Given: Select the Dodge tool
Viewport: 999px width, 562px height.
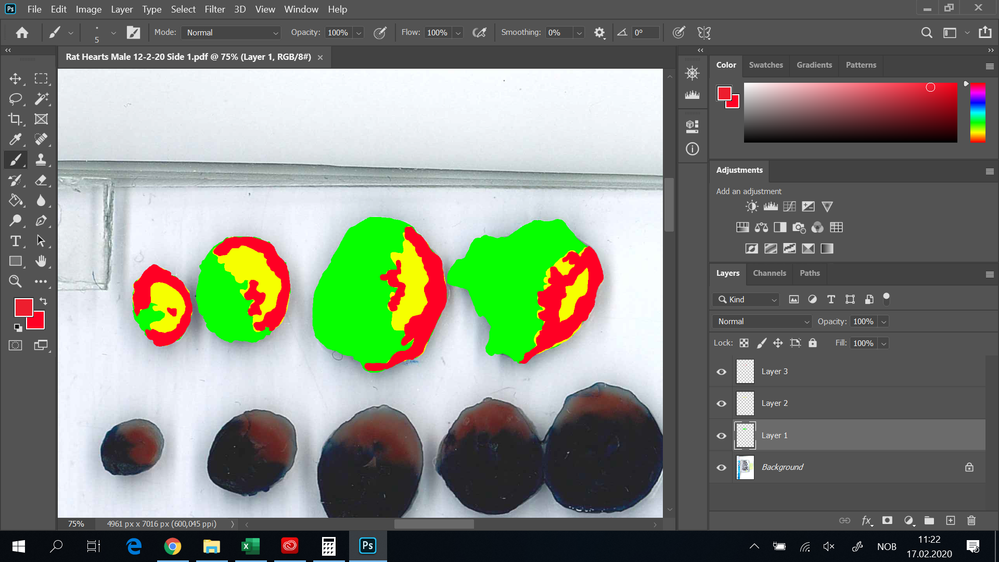Looking at the screenshot, I should coord(15,220).
